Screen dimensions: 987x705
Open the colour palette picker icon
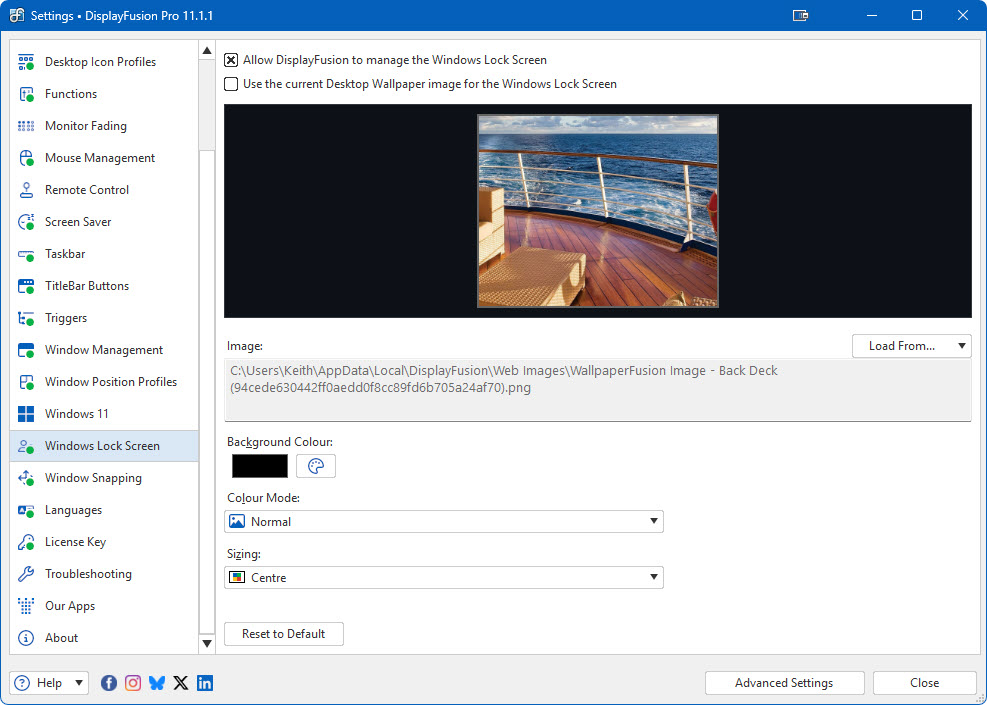(316, 466)
